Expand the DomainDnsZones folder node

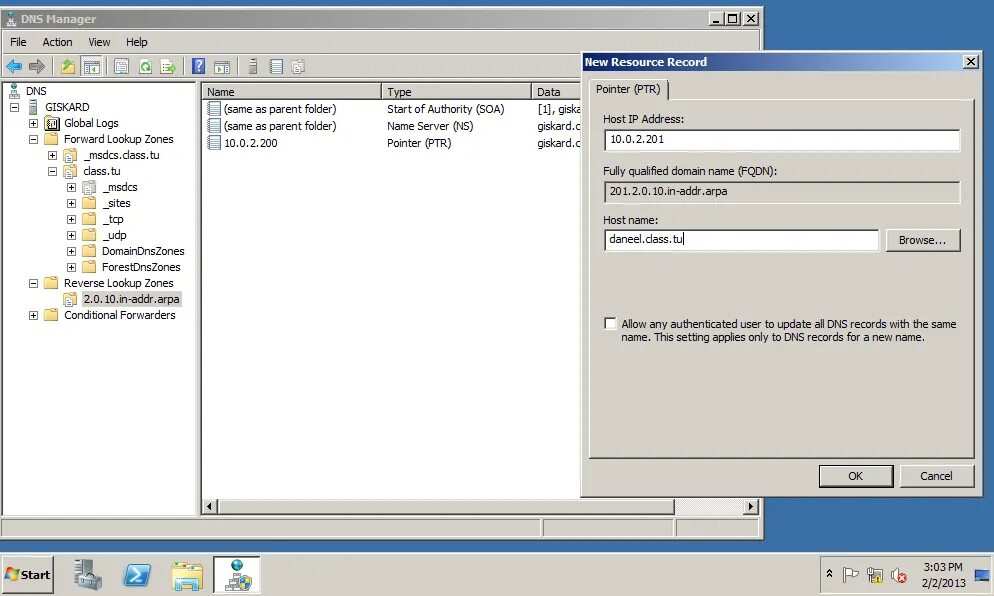pyautogui.click(x=72, y=251)
